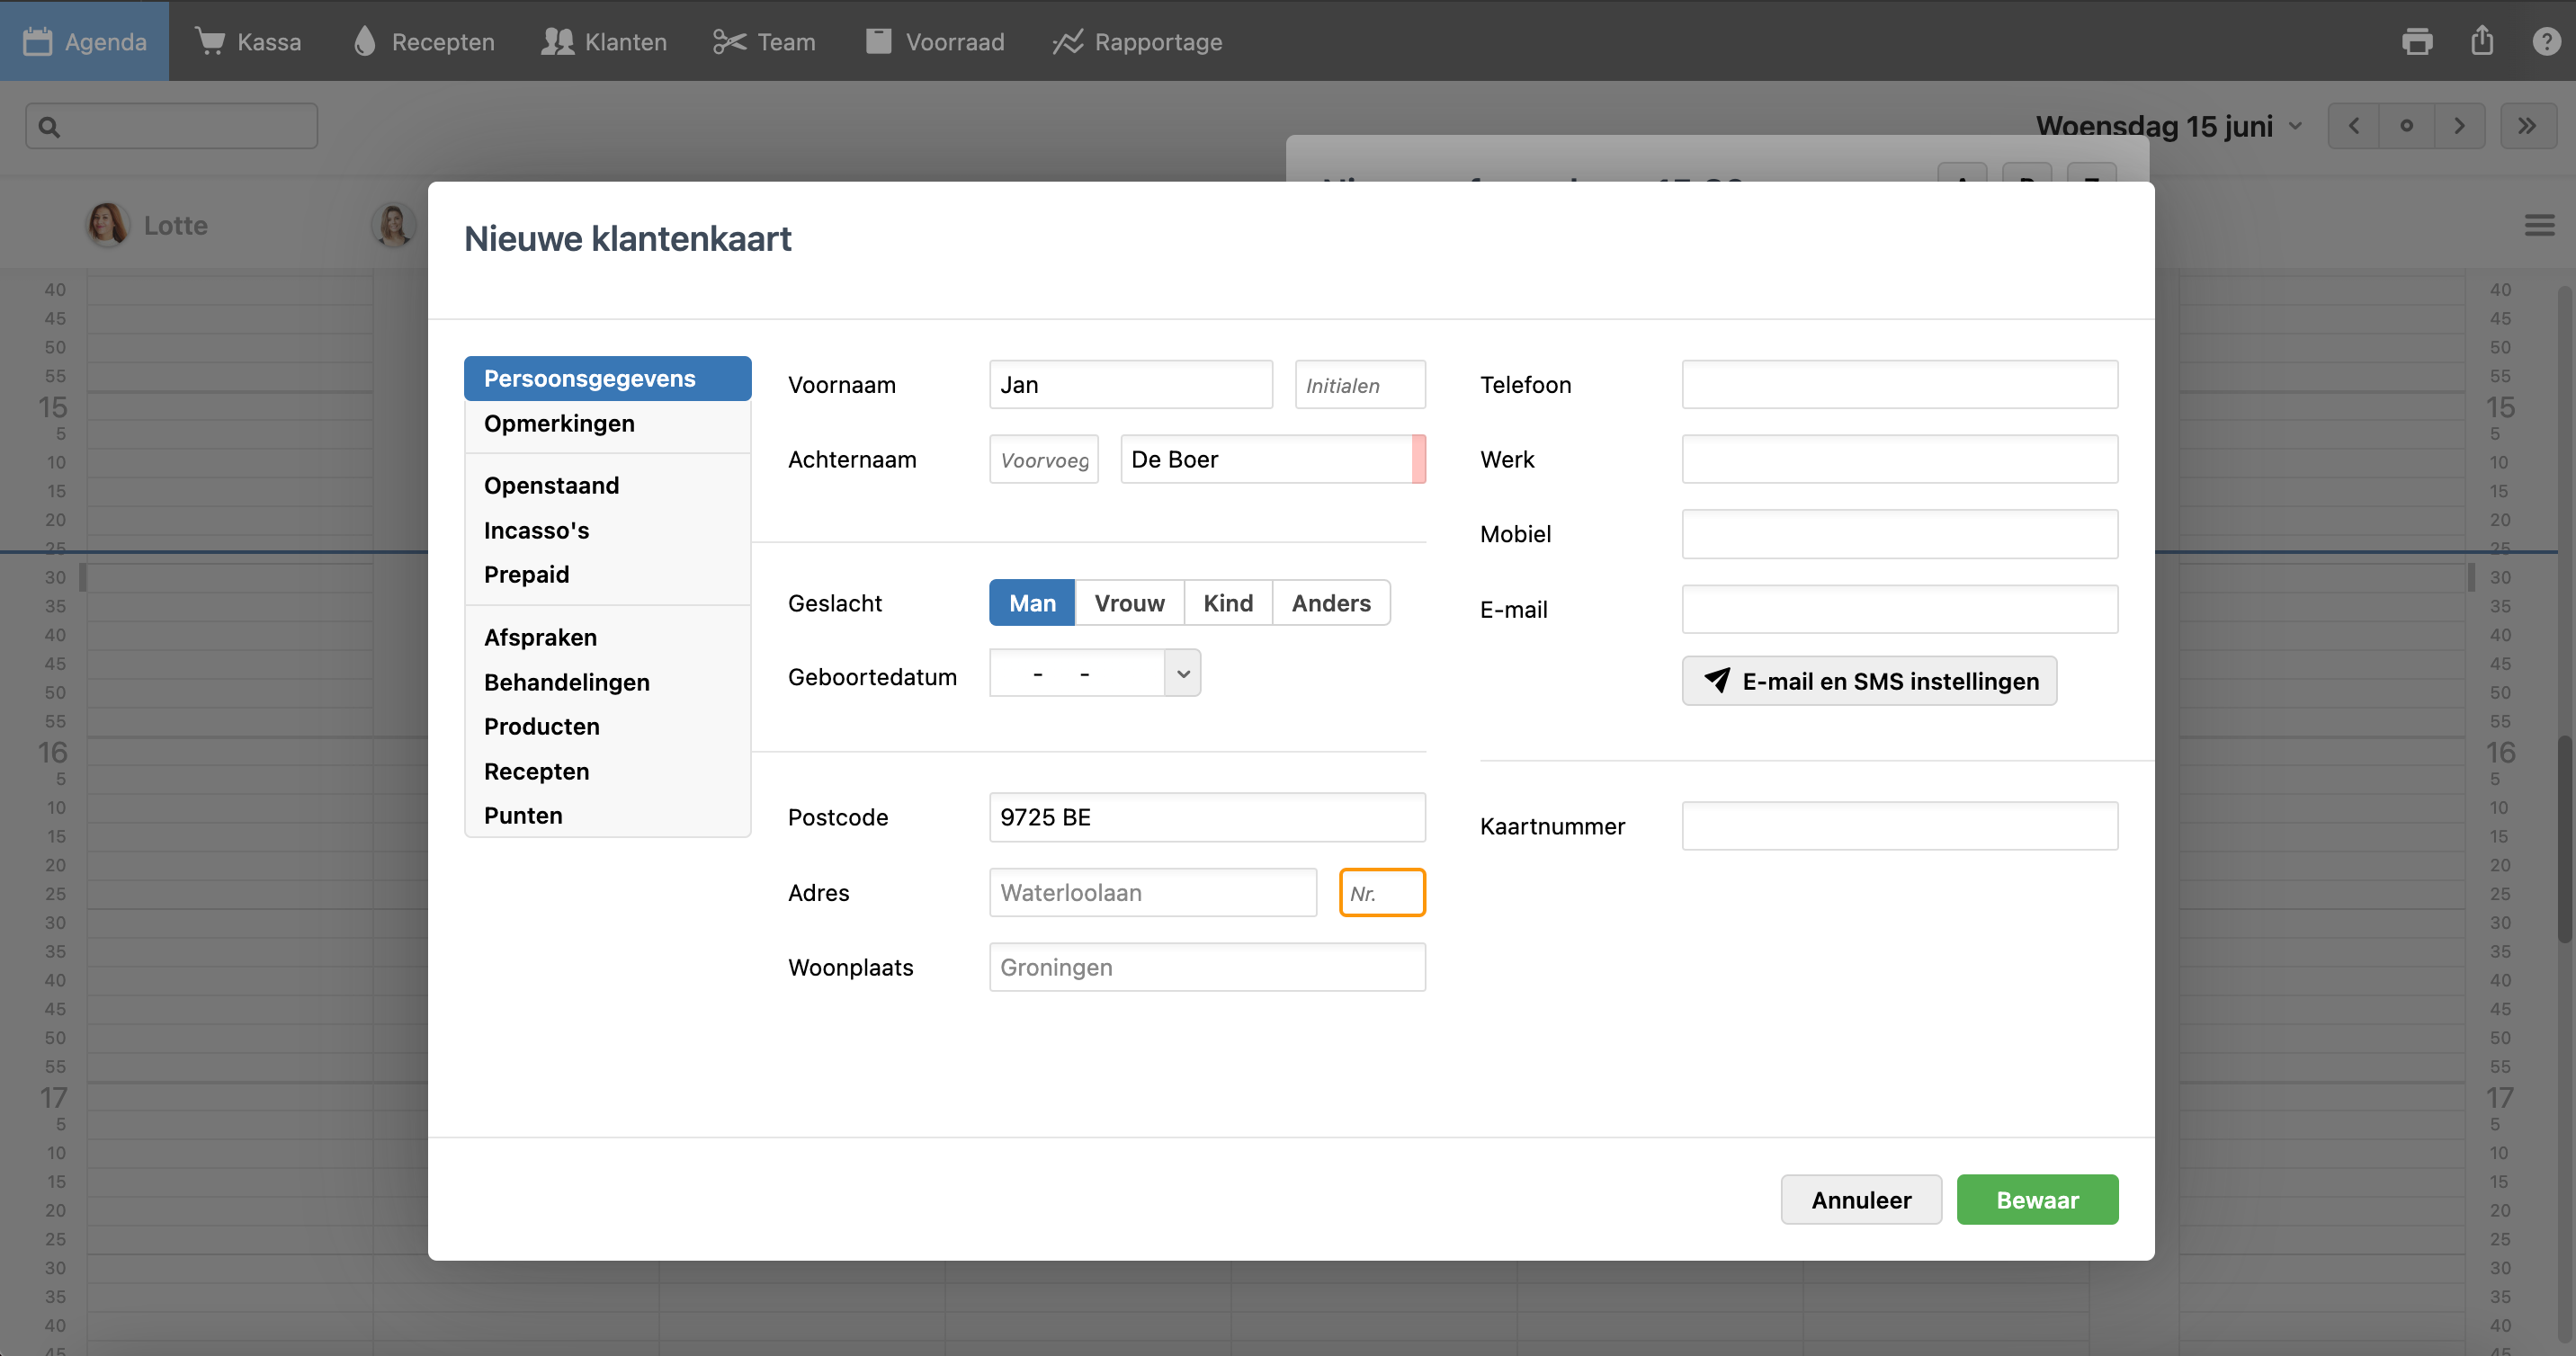Open the help question mark icon
Viewport: 2576px width, 1356px height.
2545,41
